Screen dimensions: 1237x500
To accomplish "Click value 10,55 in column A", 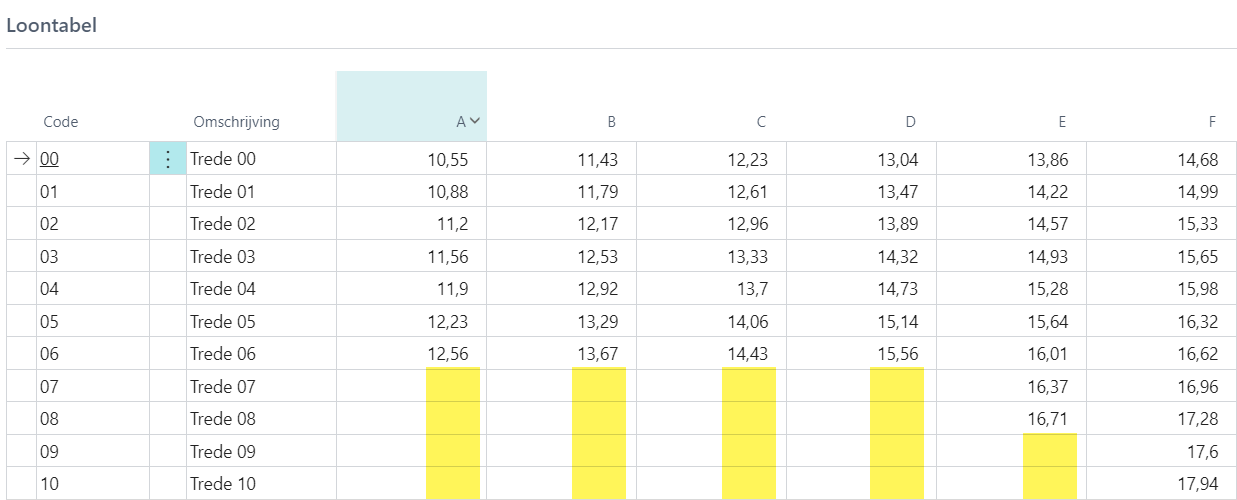I will (x=448, y=159).
